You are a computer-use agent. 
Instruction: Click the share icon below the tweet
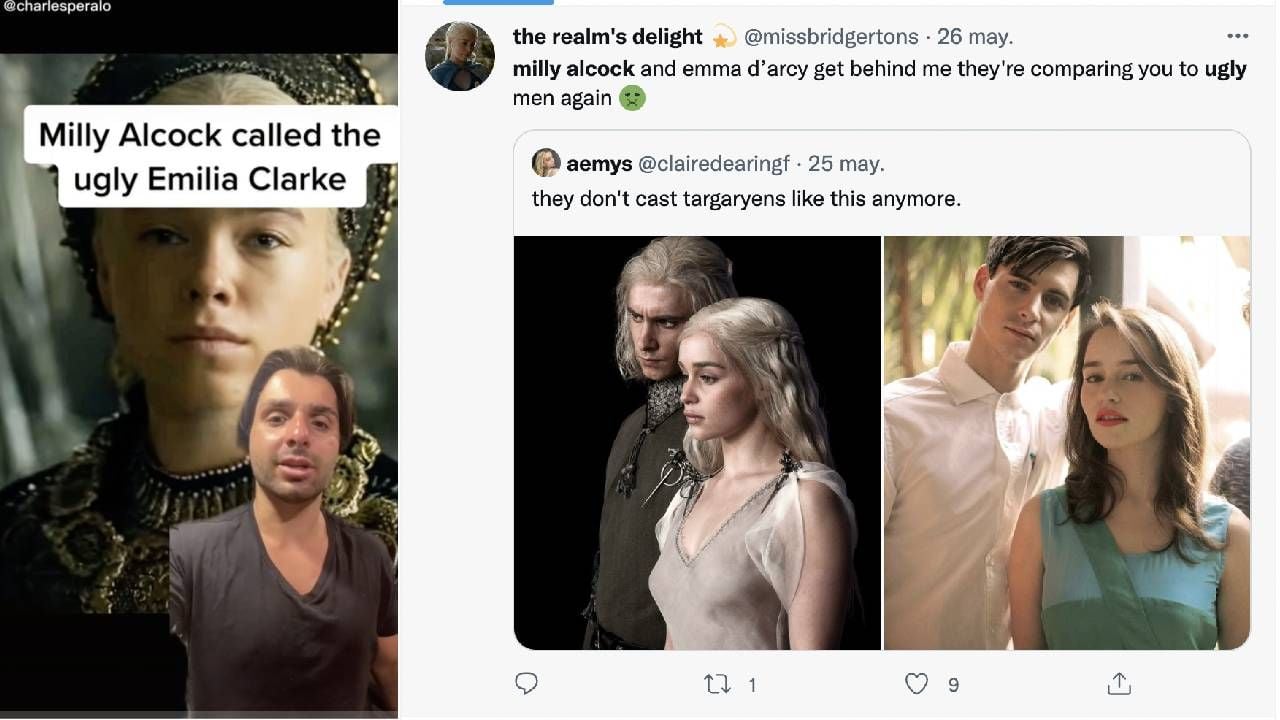[x=1119, y=684]
